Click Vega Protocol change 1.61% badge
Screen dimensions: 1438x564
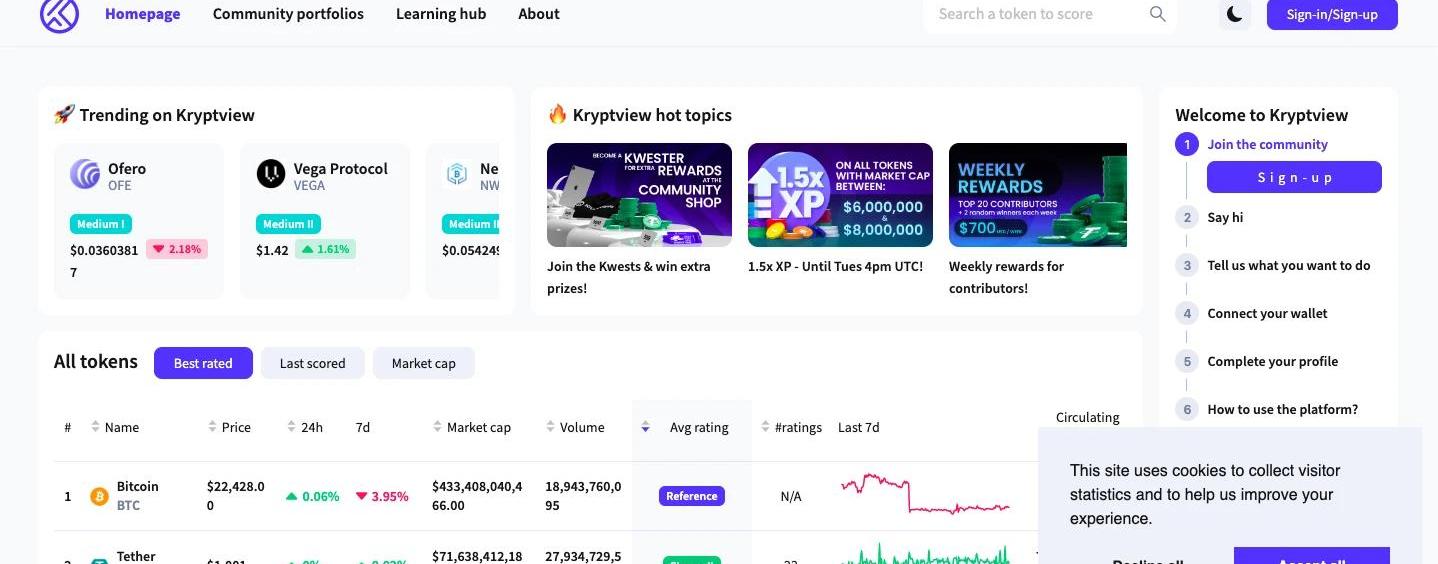pyautogui.click(x=325, y=249)
